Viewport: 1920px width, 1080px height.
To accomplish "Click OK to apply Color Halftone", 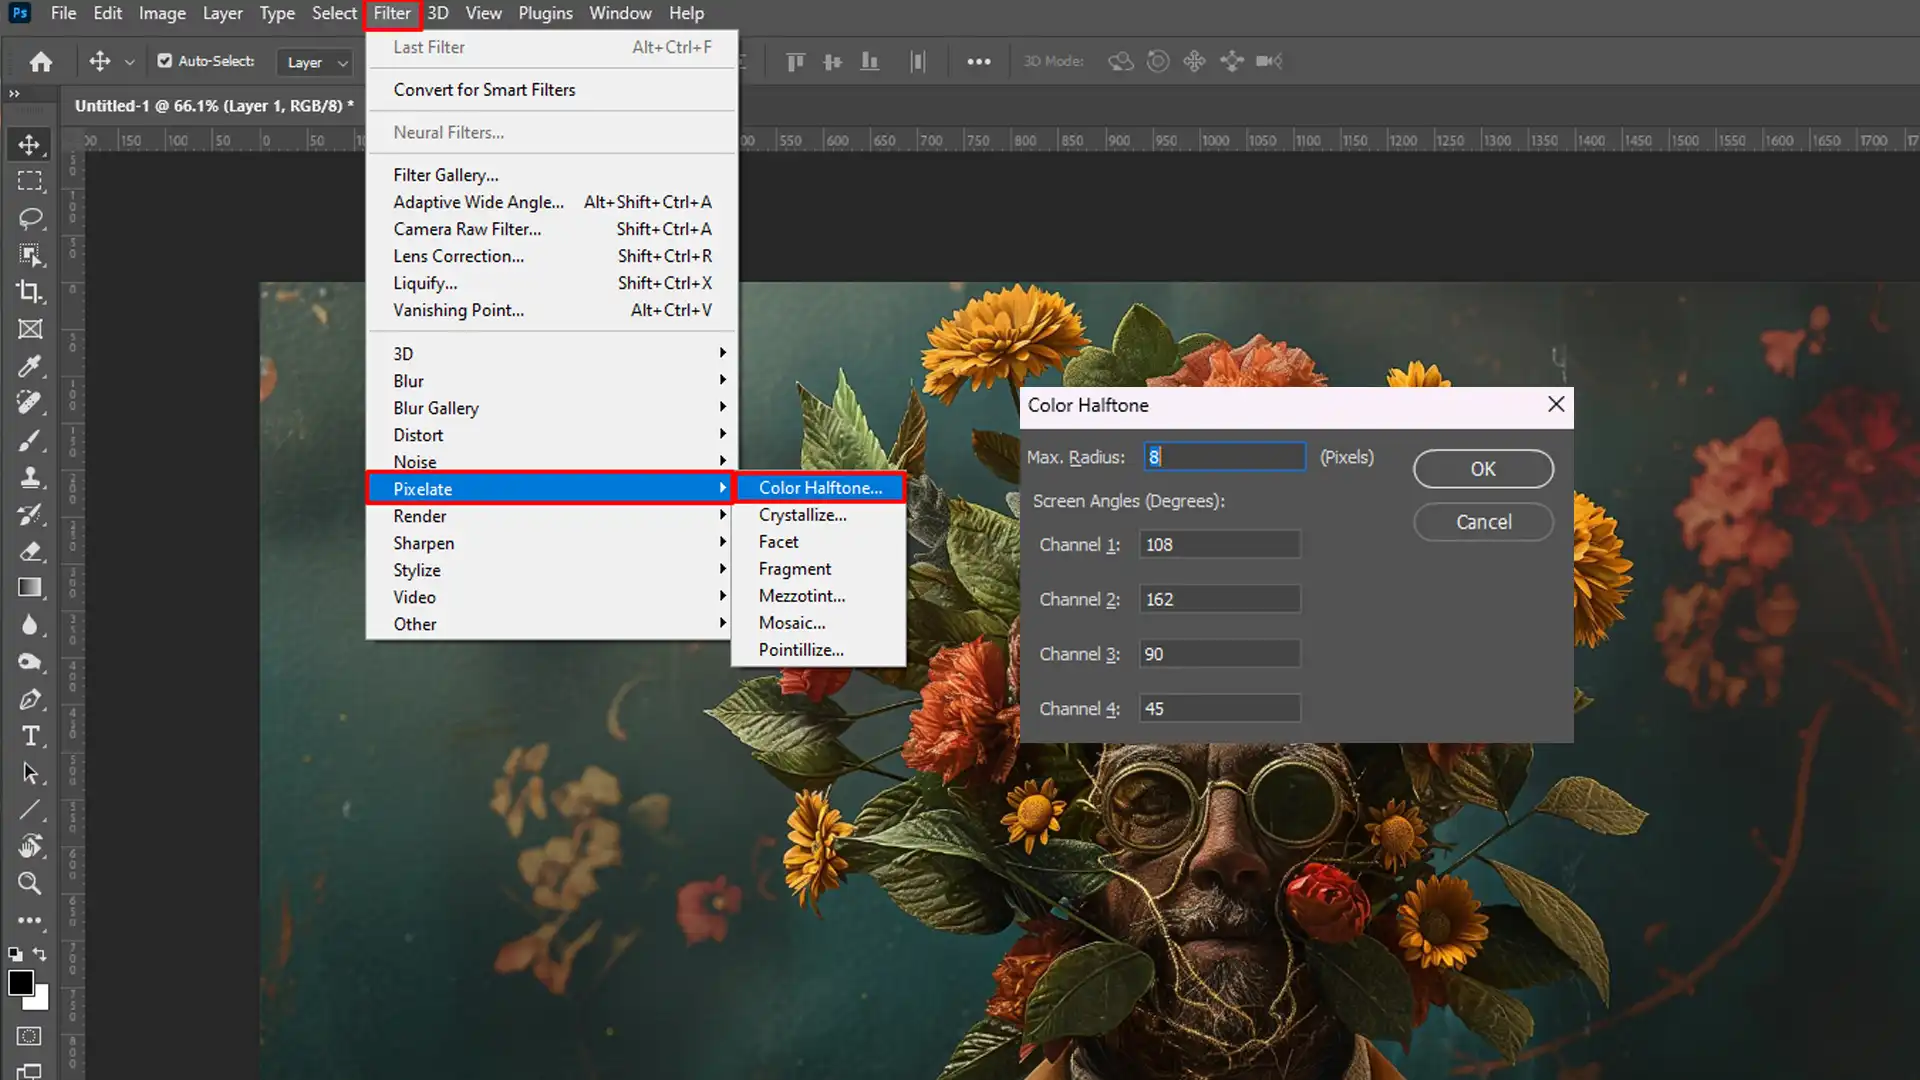I will coord(1482,469).
